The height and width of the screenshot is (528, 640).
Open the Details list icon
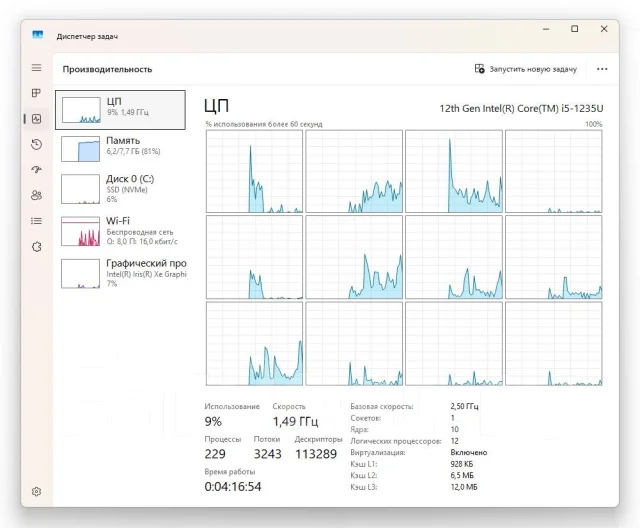coord(36,221)
